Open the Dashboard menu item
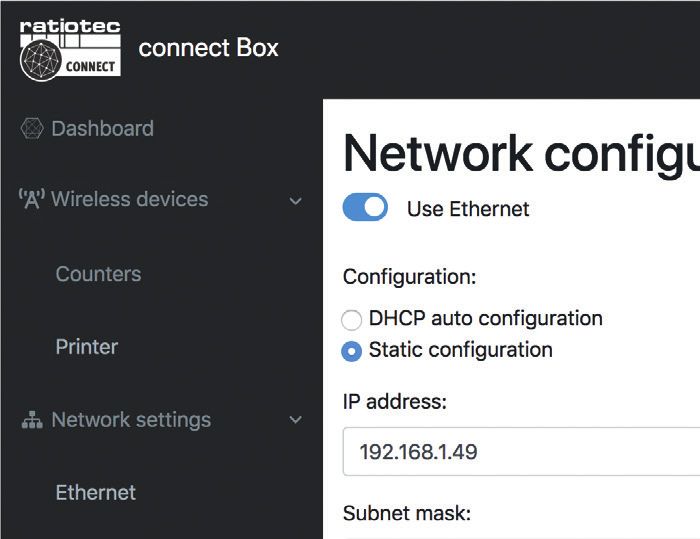 103,129
